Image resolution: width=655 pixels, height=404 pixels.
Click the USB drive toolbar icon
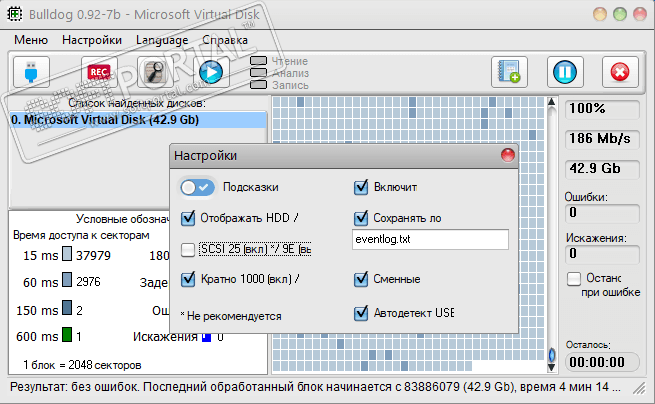(x=31, y=72)
